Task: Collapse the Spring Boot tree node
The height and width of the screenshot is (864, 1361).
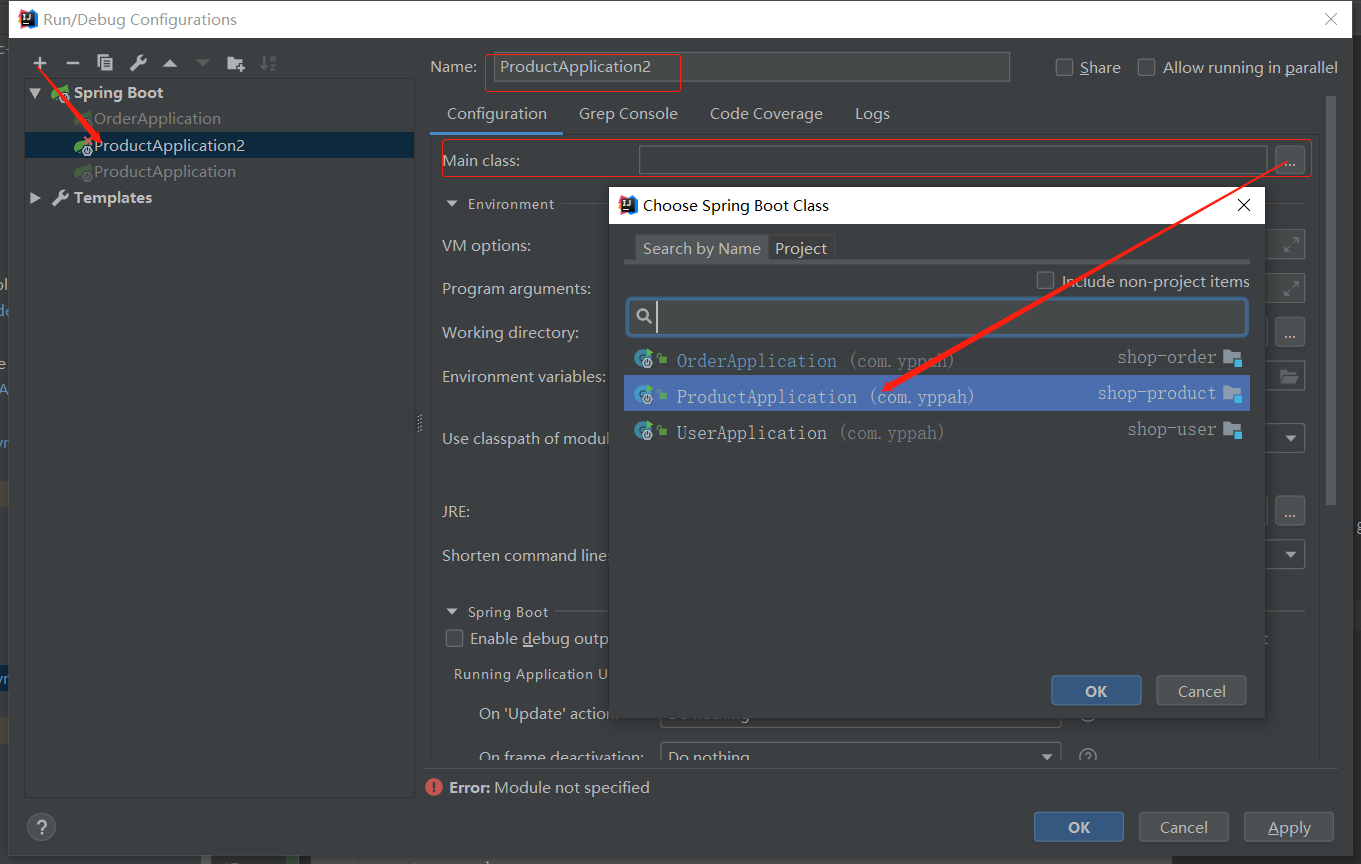Action: pyautogui.click(x=36, y=93)
